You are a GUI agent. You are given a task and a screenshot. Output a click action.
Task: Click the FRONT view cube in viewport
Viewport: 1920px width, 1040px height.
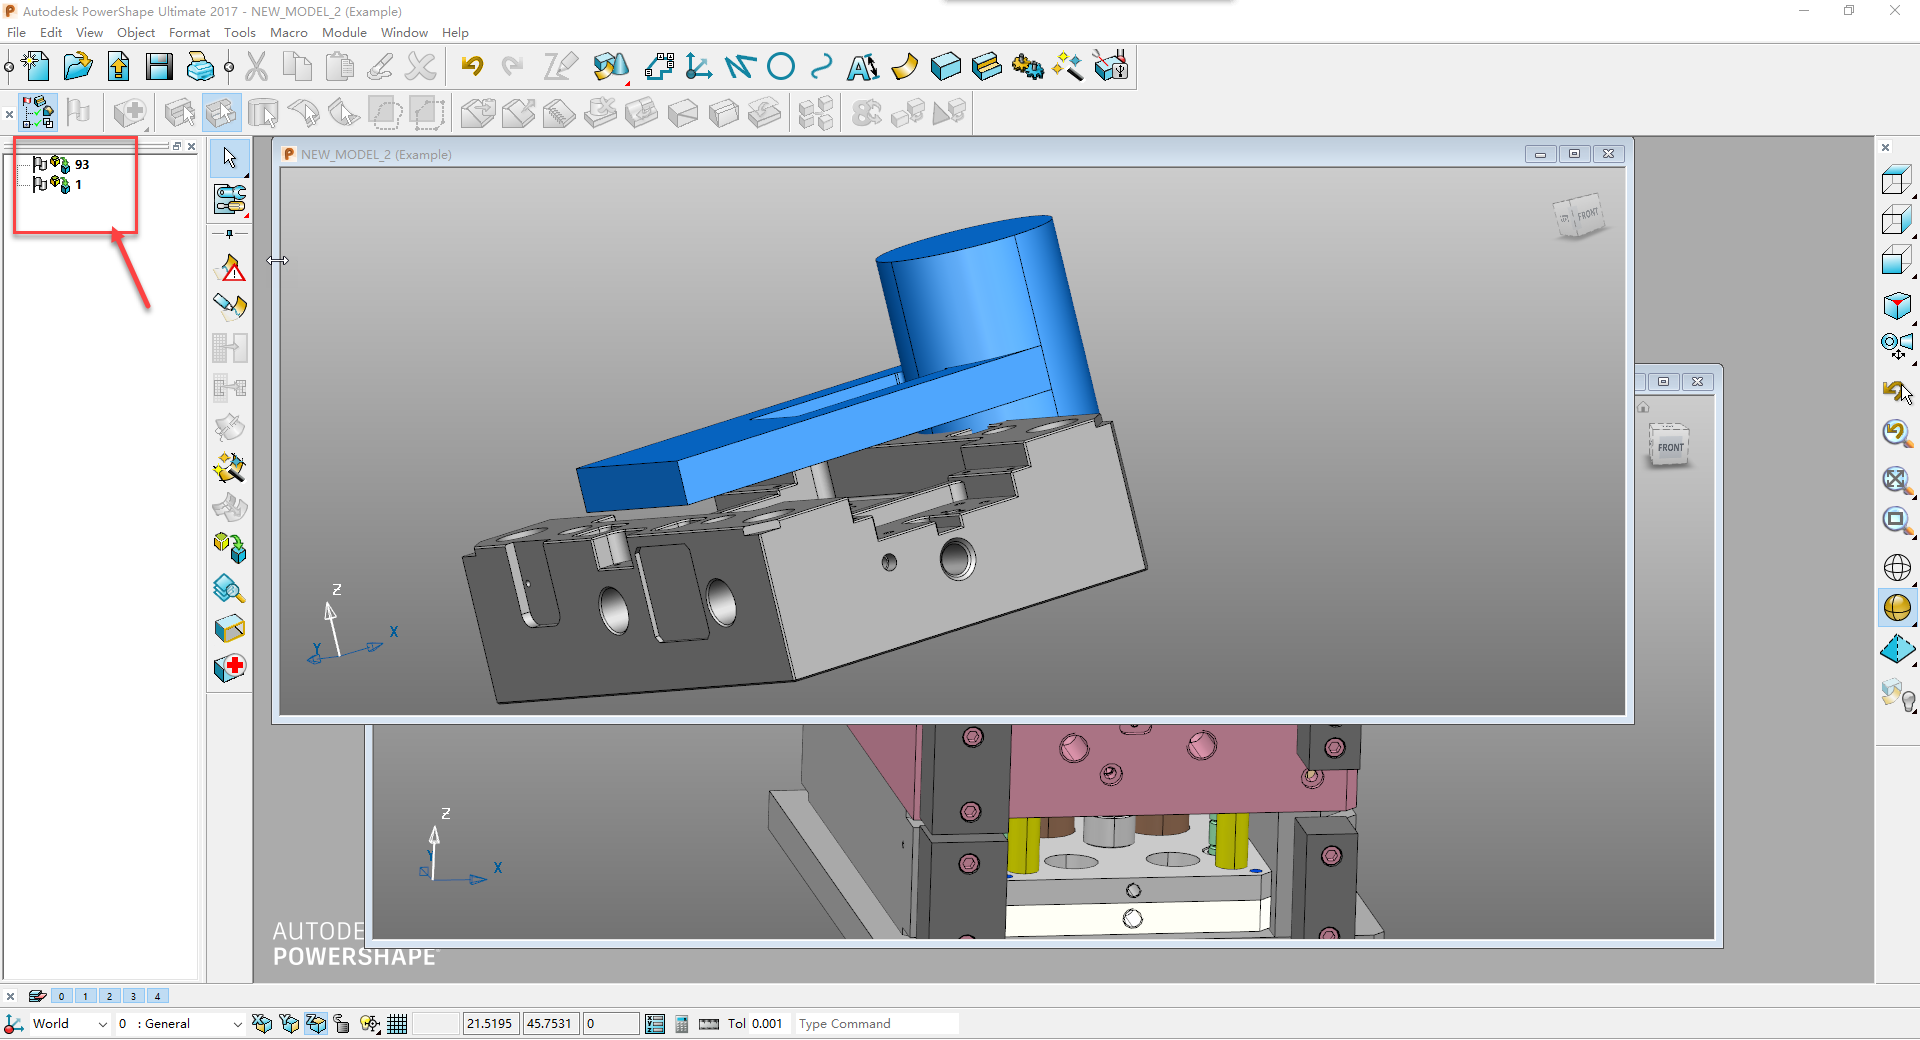1582,215
